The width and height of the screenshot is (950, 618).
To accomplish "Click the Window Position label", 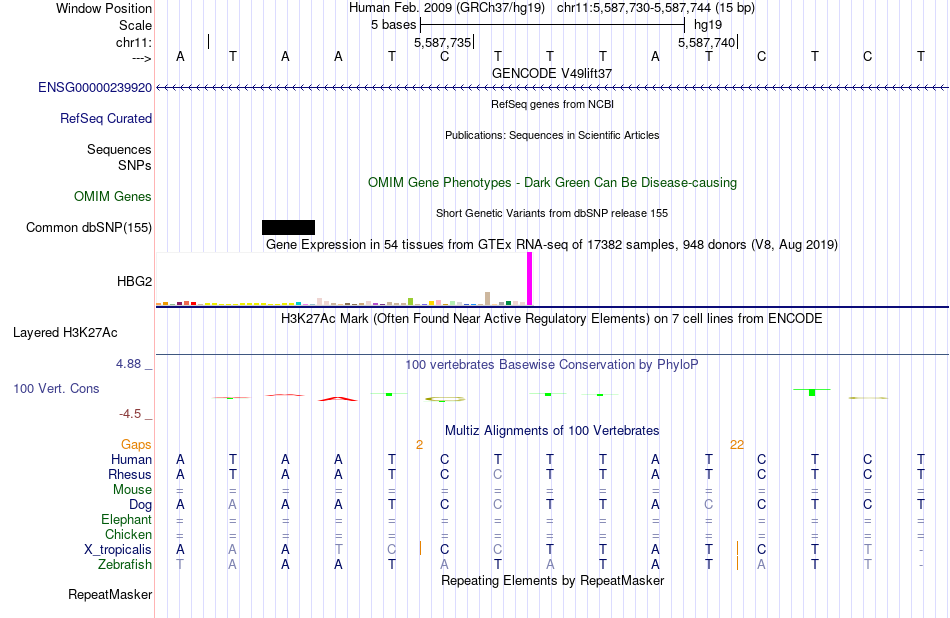I will 104,8.
